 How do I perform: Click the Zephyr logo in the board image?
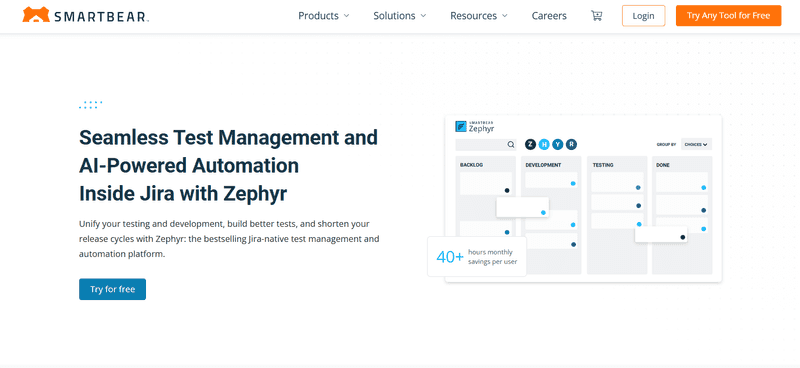point(474,127)
